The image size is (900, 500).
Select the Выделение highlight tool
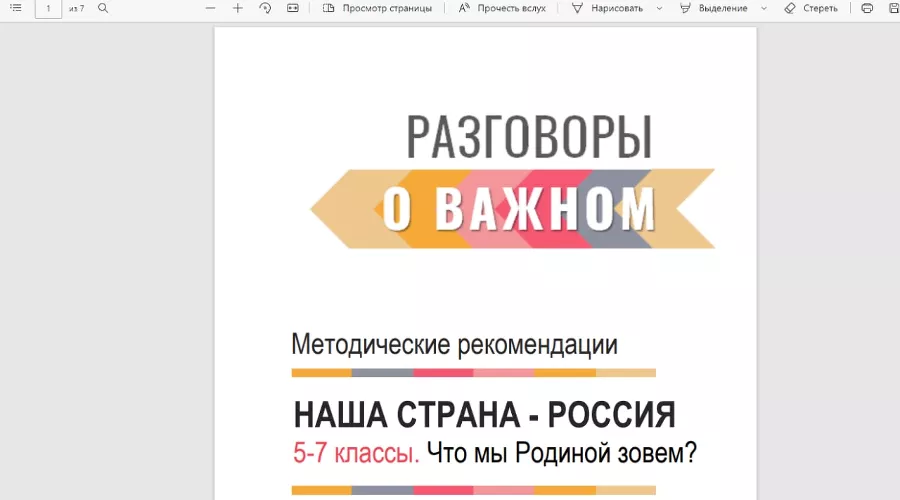713,8
